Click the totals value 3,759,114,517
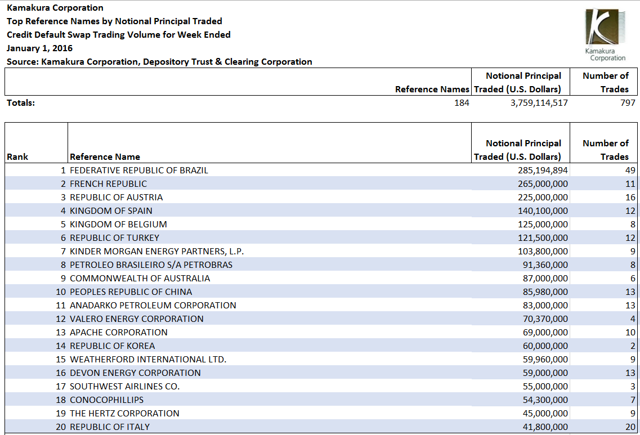This screenshot has height=435, width=640. [x=539, y=102]
